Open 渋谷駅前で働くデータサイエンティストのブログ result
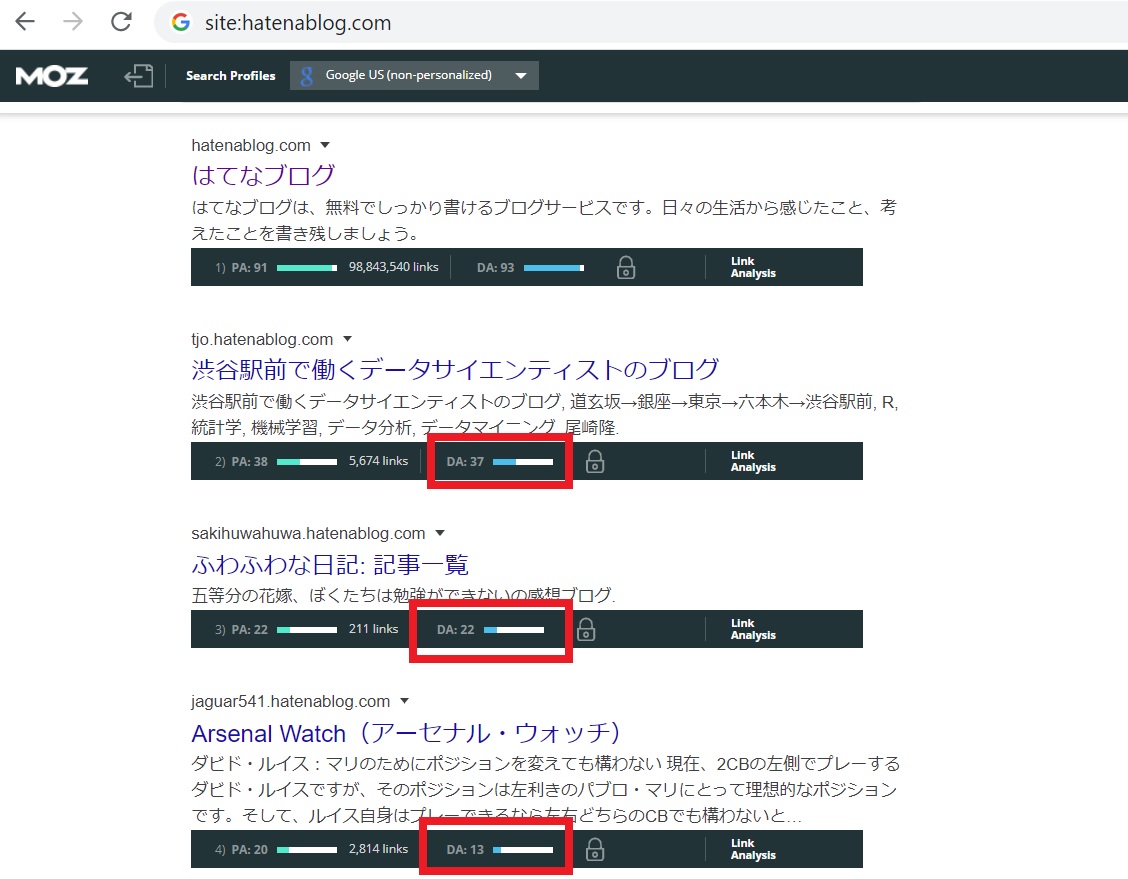This screenshot has width=1128, height=879. tap(455, 369)
